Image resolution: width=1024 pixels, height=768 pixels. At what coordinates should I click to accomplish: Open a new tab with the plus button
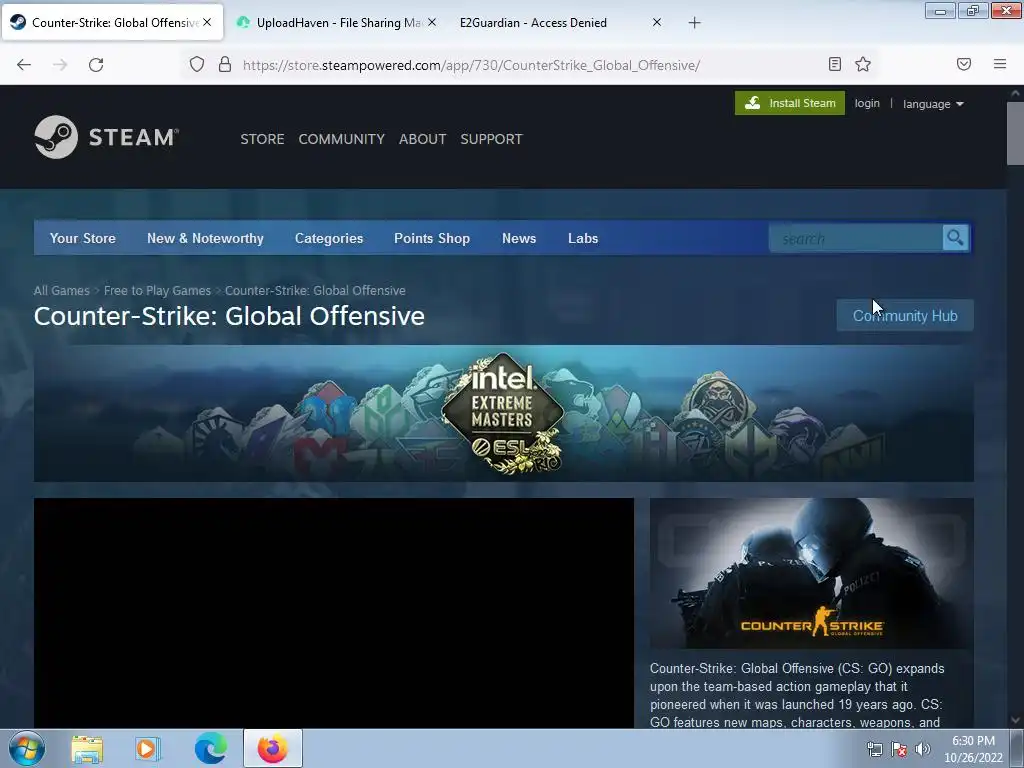point(694,23)
